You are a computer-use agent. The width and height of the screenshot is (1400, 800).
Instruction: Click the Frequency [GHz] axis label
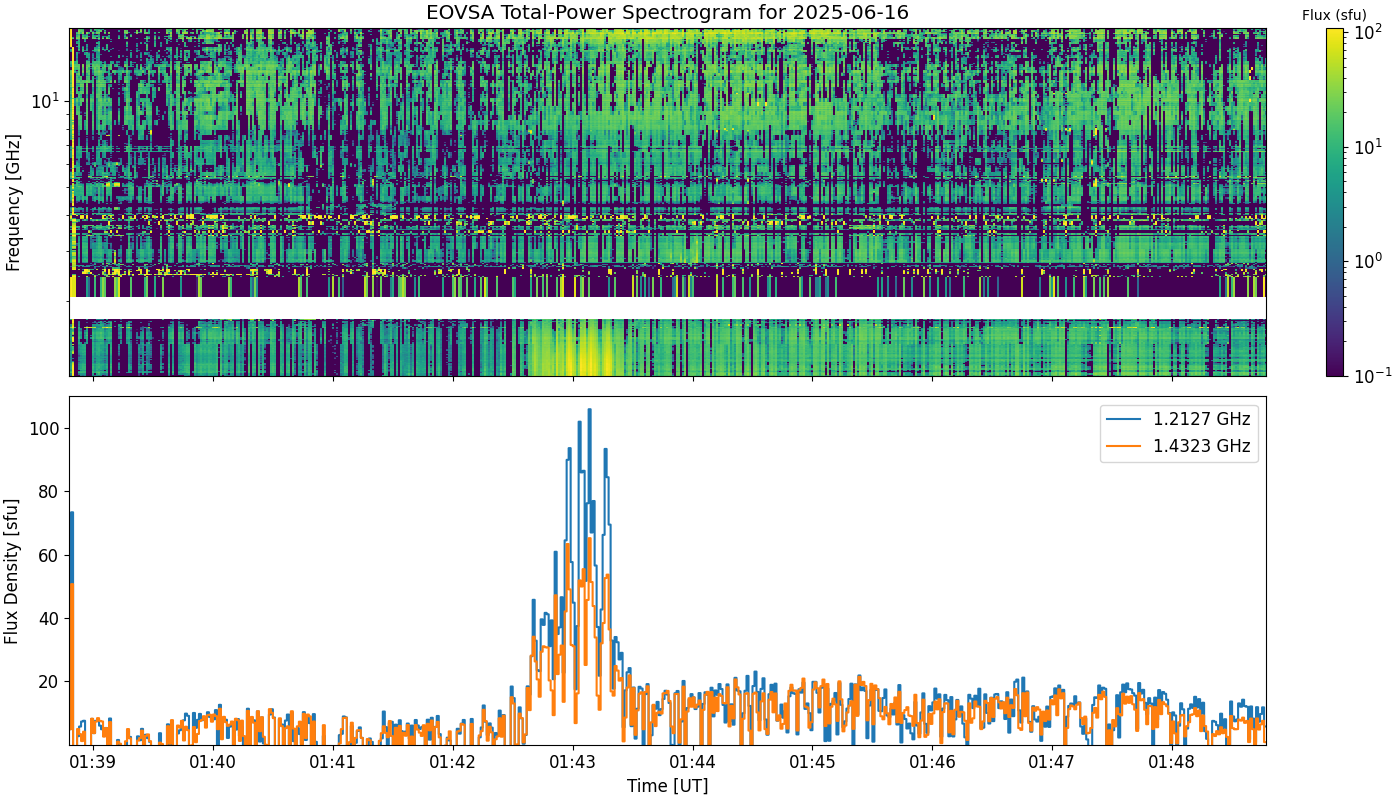click(12, 202)
